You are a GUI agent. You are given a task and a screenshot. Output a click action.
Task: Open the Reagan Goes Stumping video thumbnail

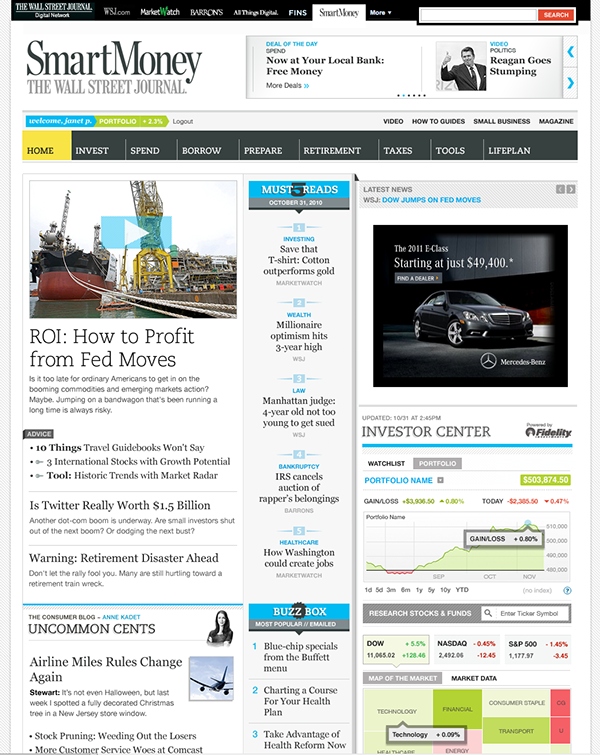tap(461, 66)
